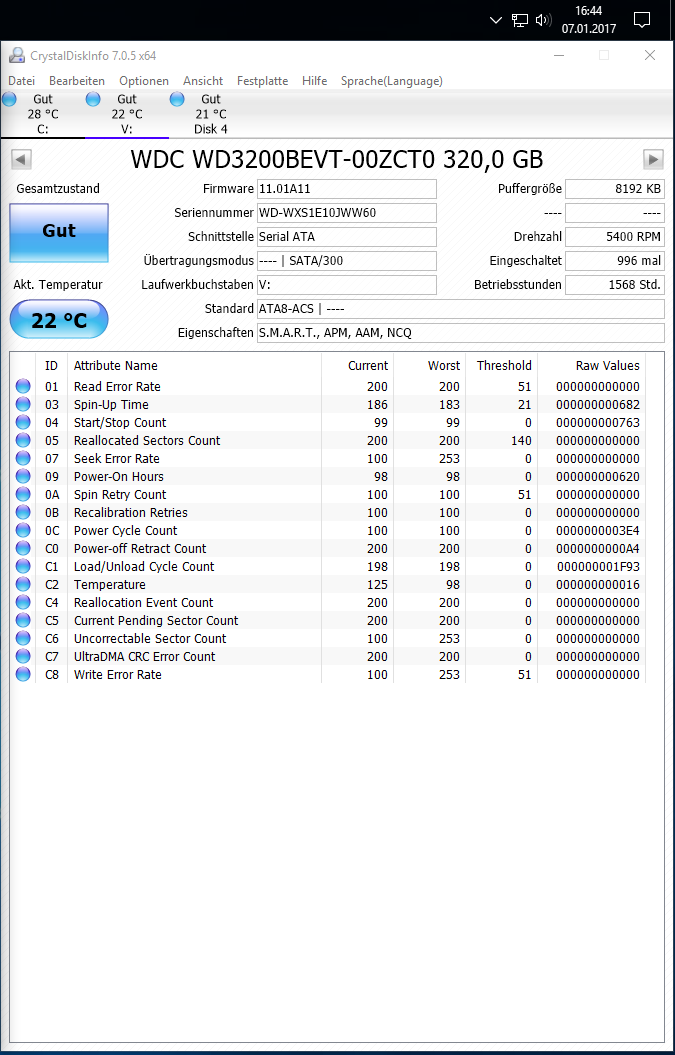
Task: Click the Übertragungsmodus field SATA/300
Action: (347, 261)
